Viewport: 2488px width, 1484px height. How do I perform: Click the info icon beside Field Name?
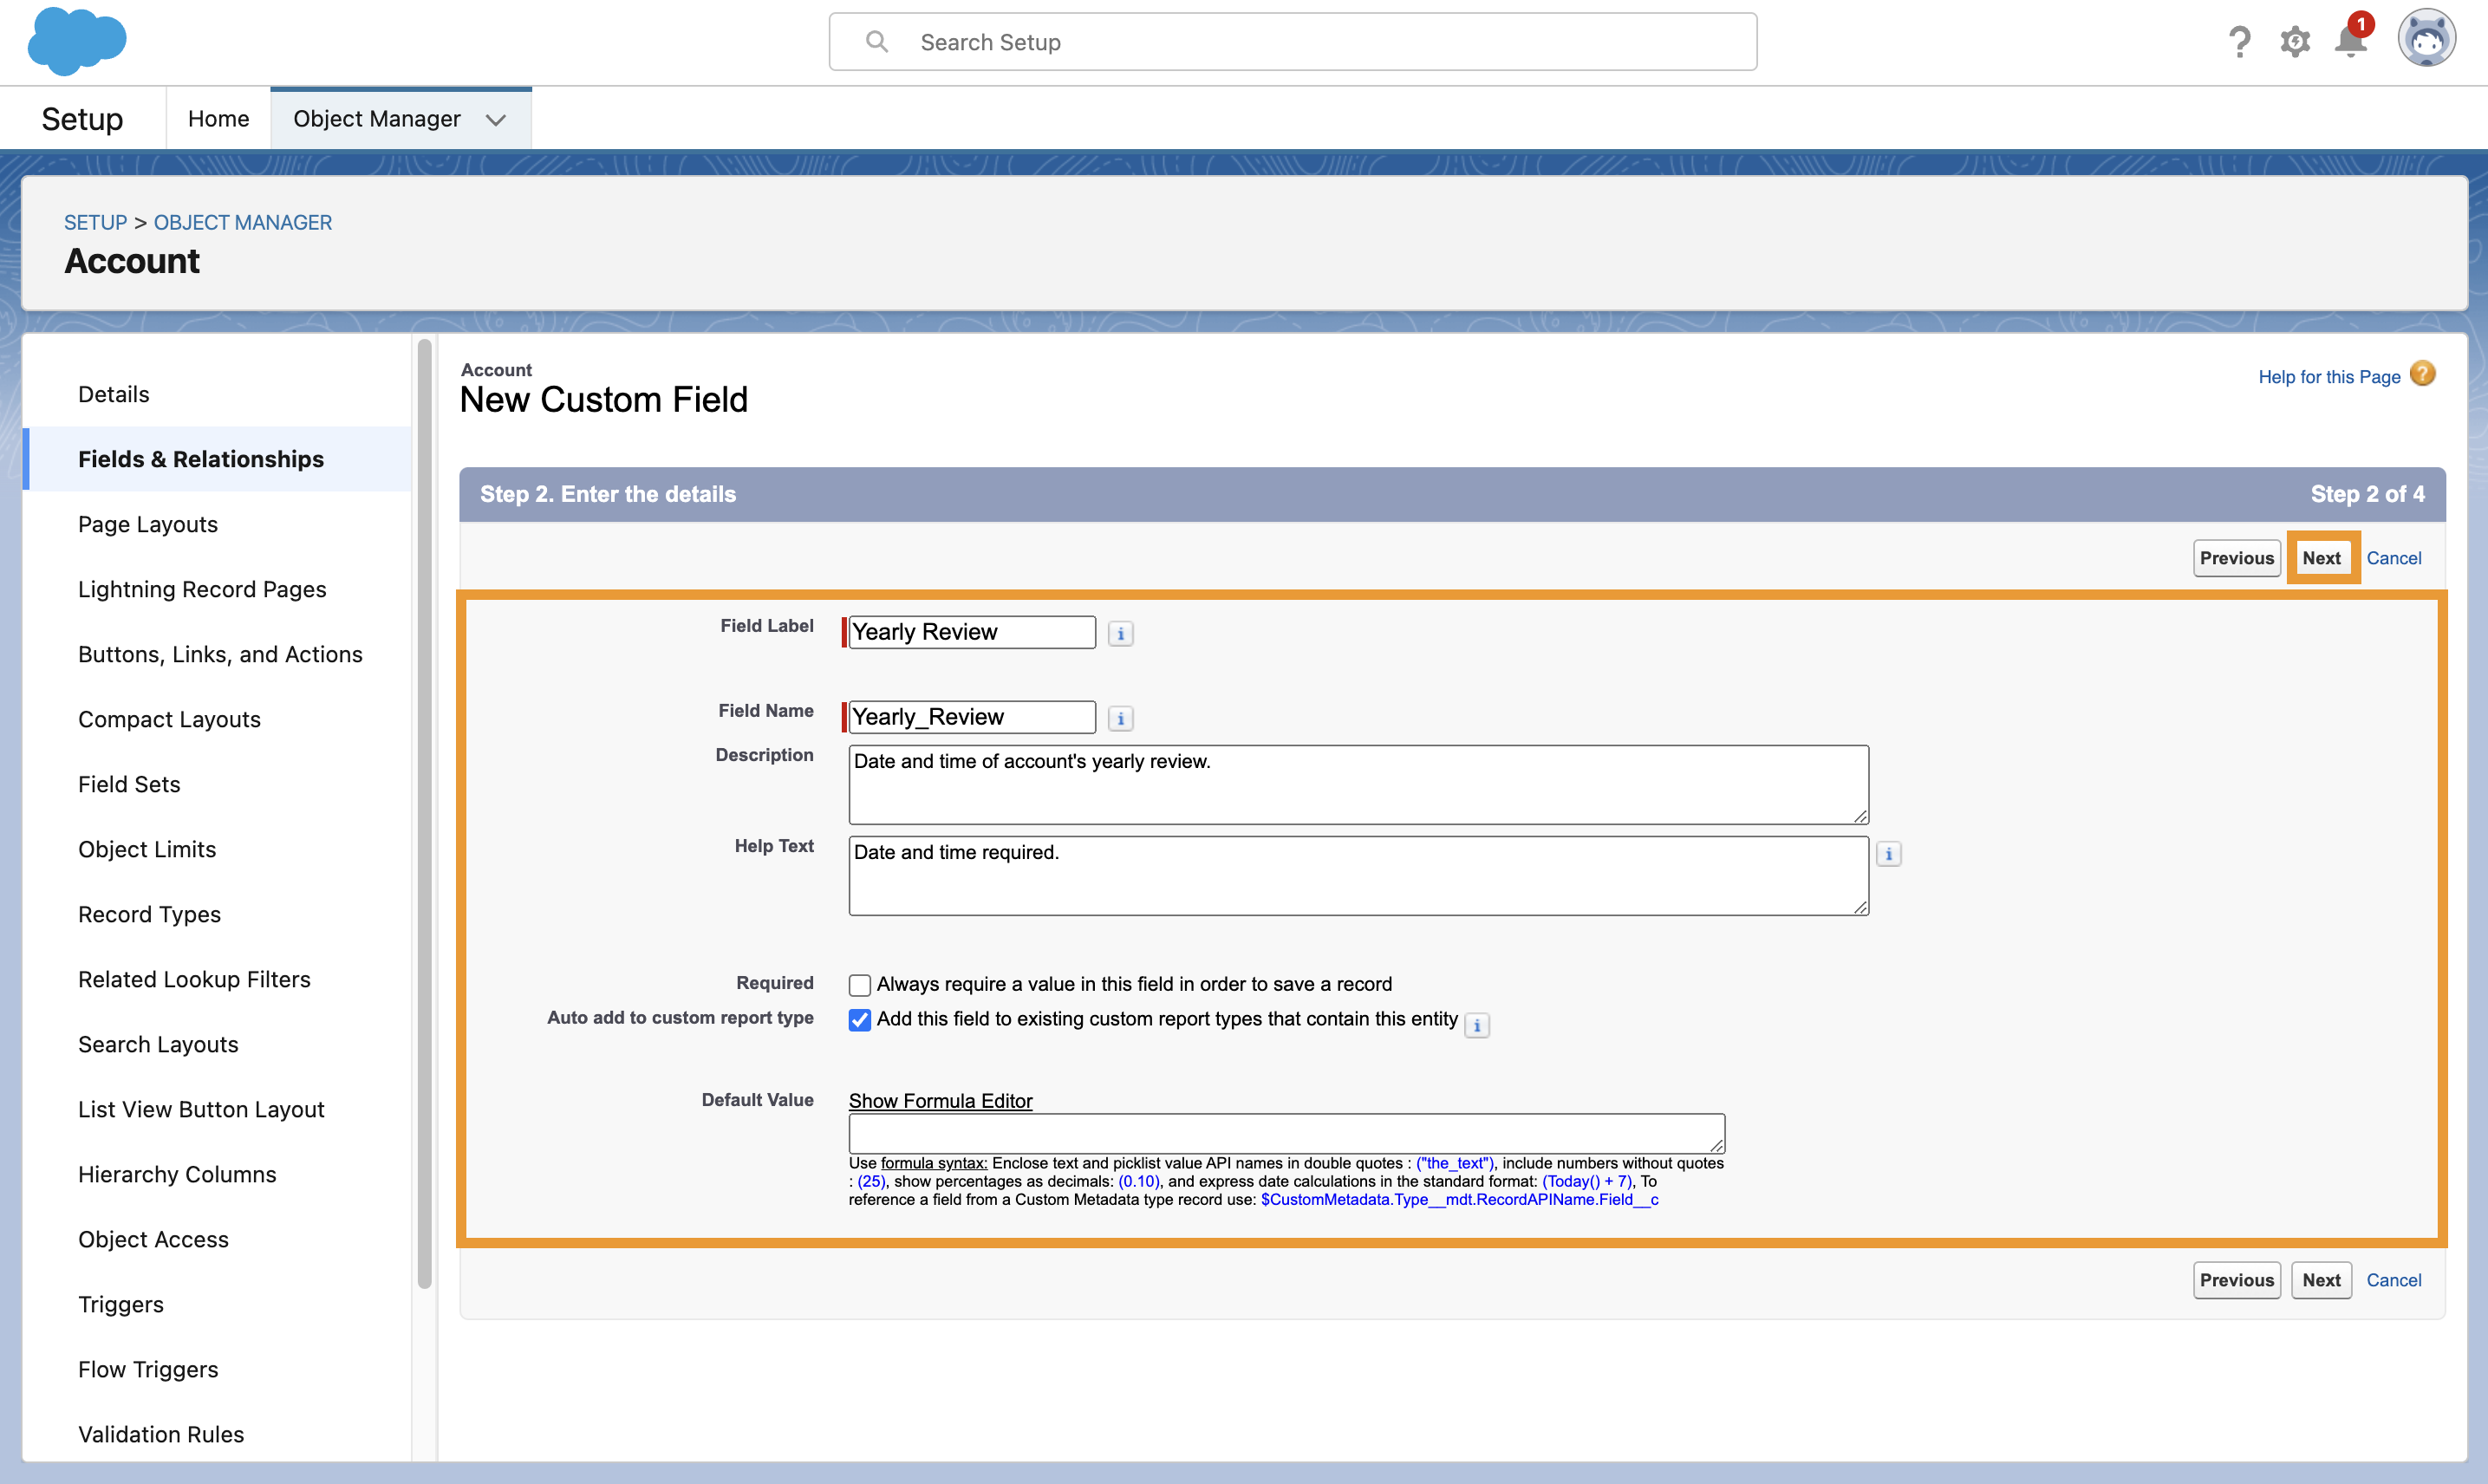point(1120,718)
